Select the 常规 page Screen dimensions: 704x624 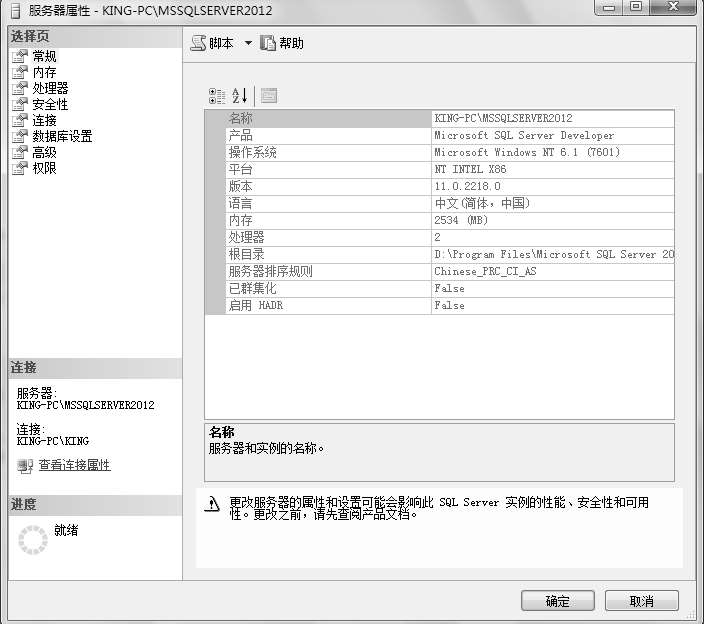click(x=44, y=56)
